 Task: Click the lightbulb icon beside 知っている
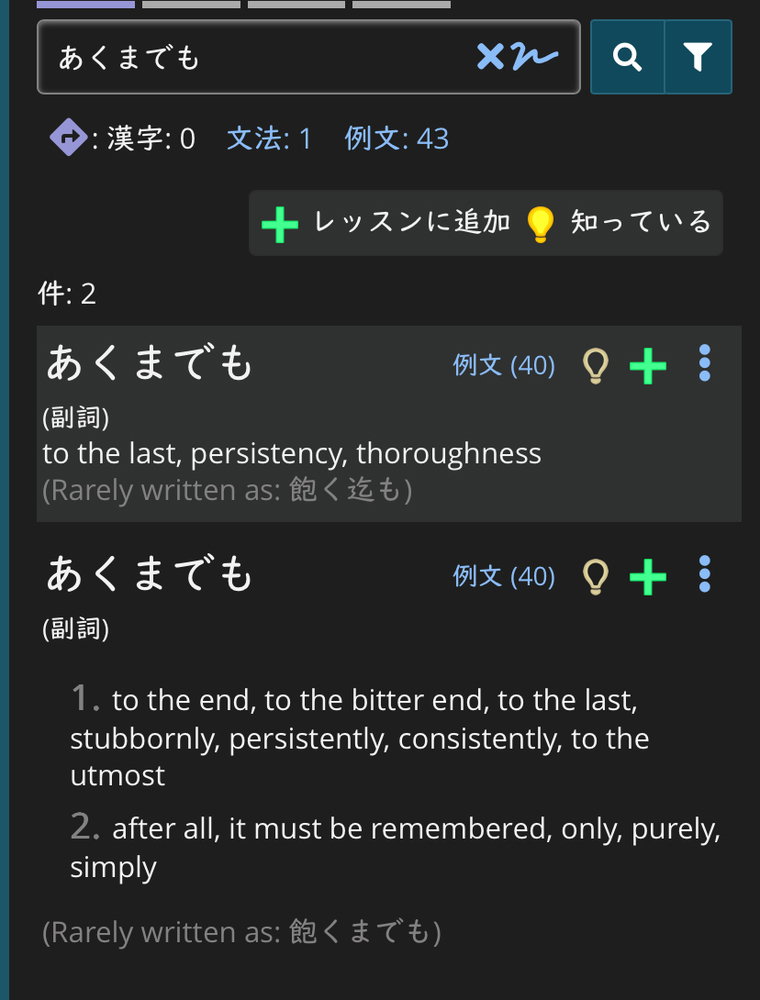point(542,223)
